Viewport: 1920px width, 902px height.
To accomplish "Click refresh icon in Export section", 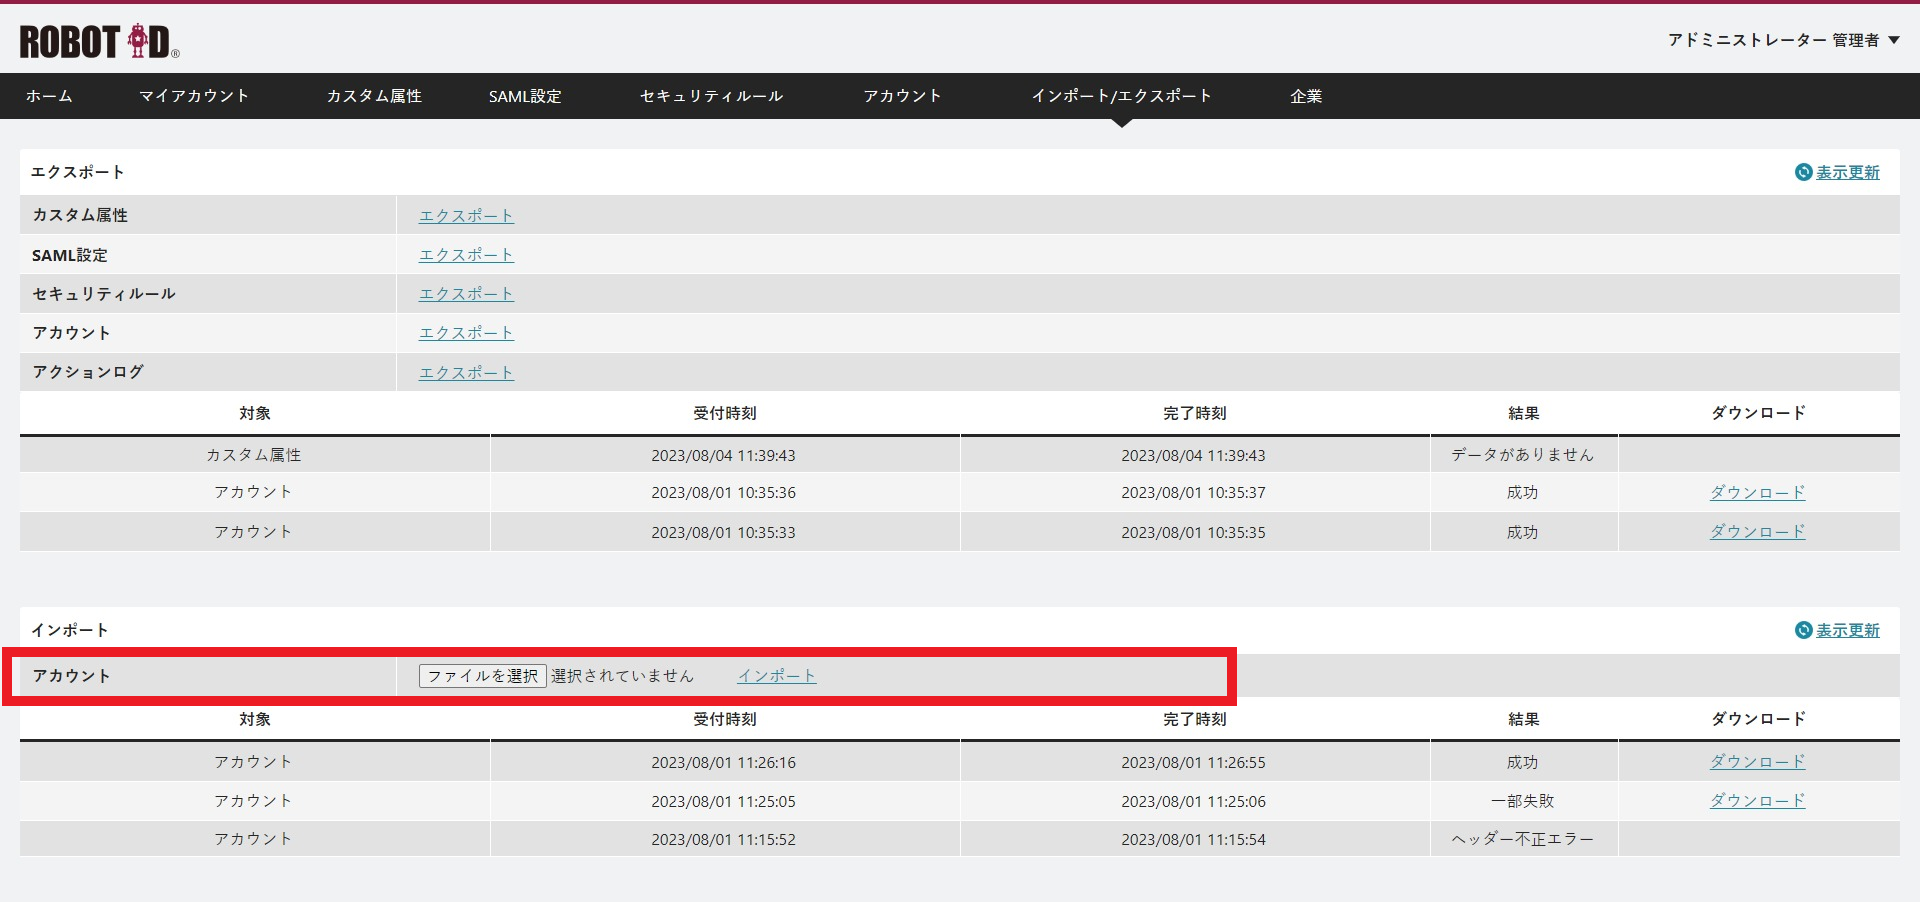I will [1803, 172].
